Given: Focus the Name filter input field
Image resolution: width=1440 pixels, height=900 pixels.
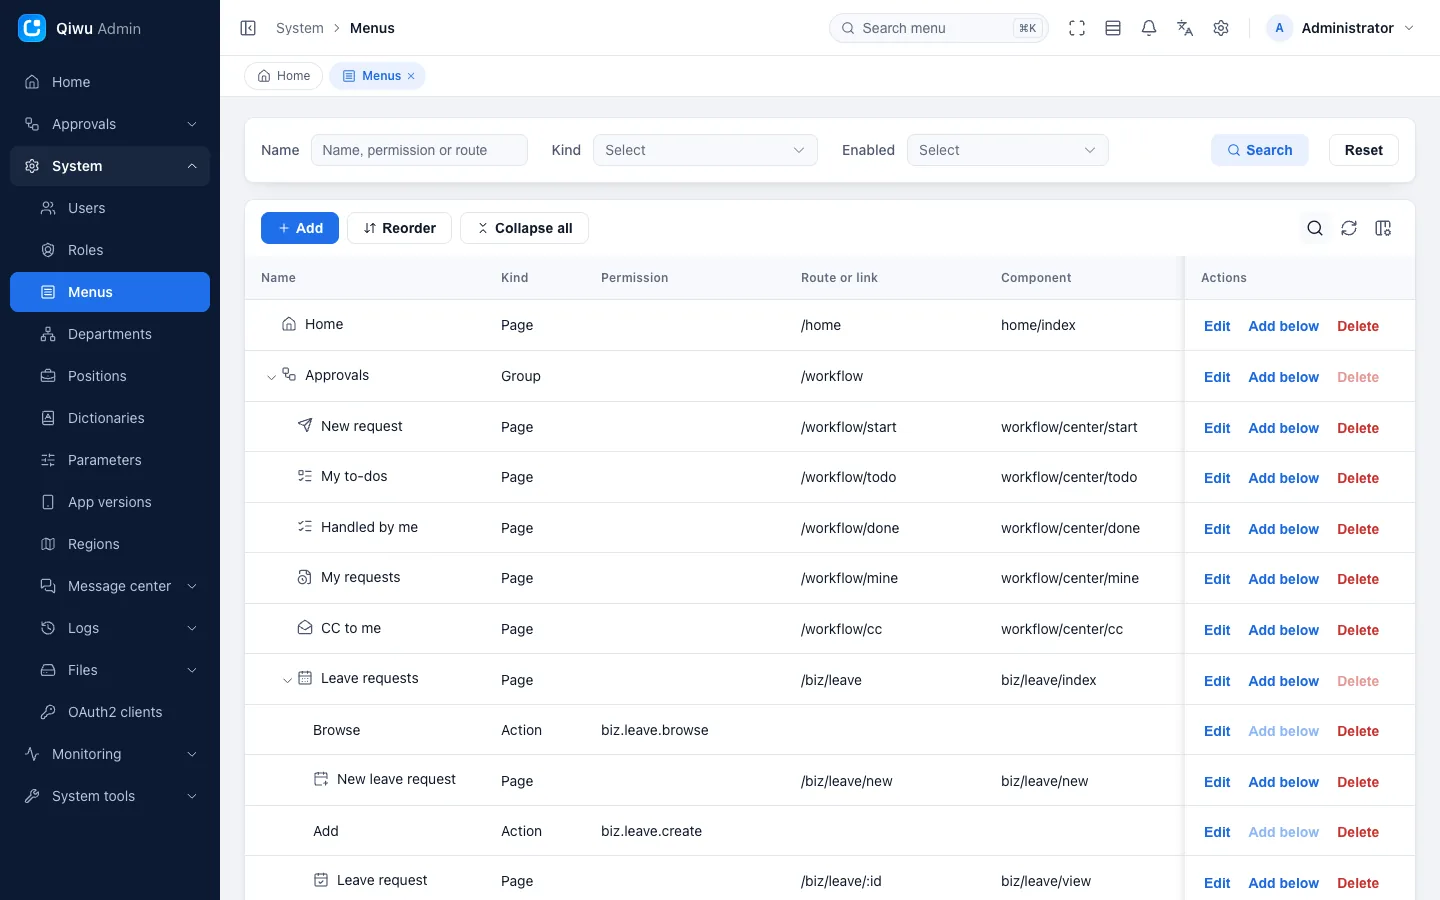Looking at the screenshot, I should pos(419,150).
